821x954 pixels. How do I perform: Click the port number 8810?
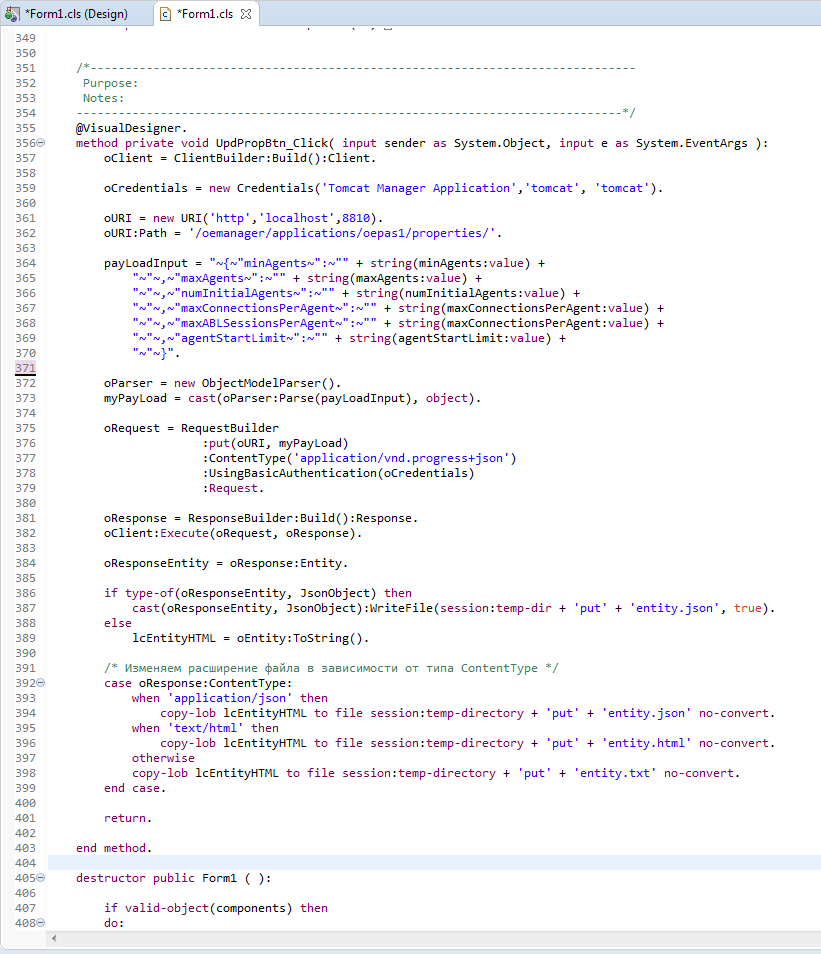pos(356,218)
